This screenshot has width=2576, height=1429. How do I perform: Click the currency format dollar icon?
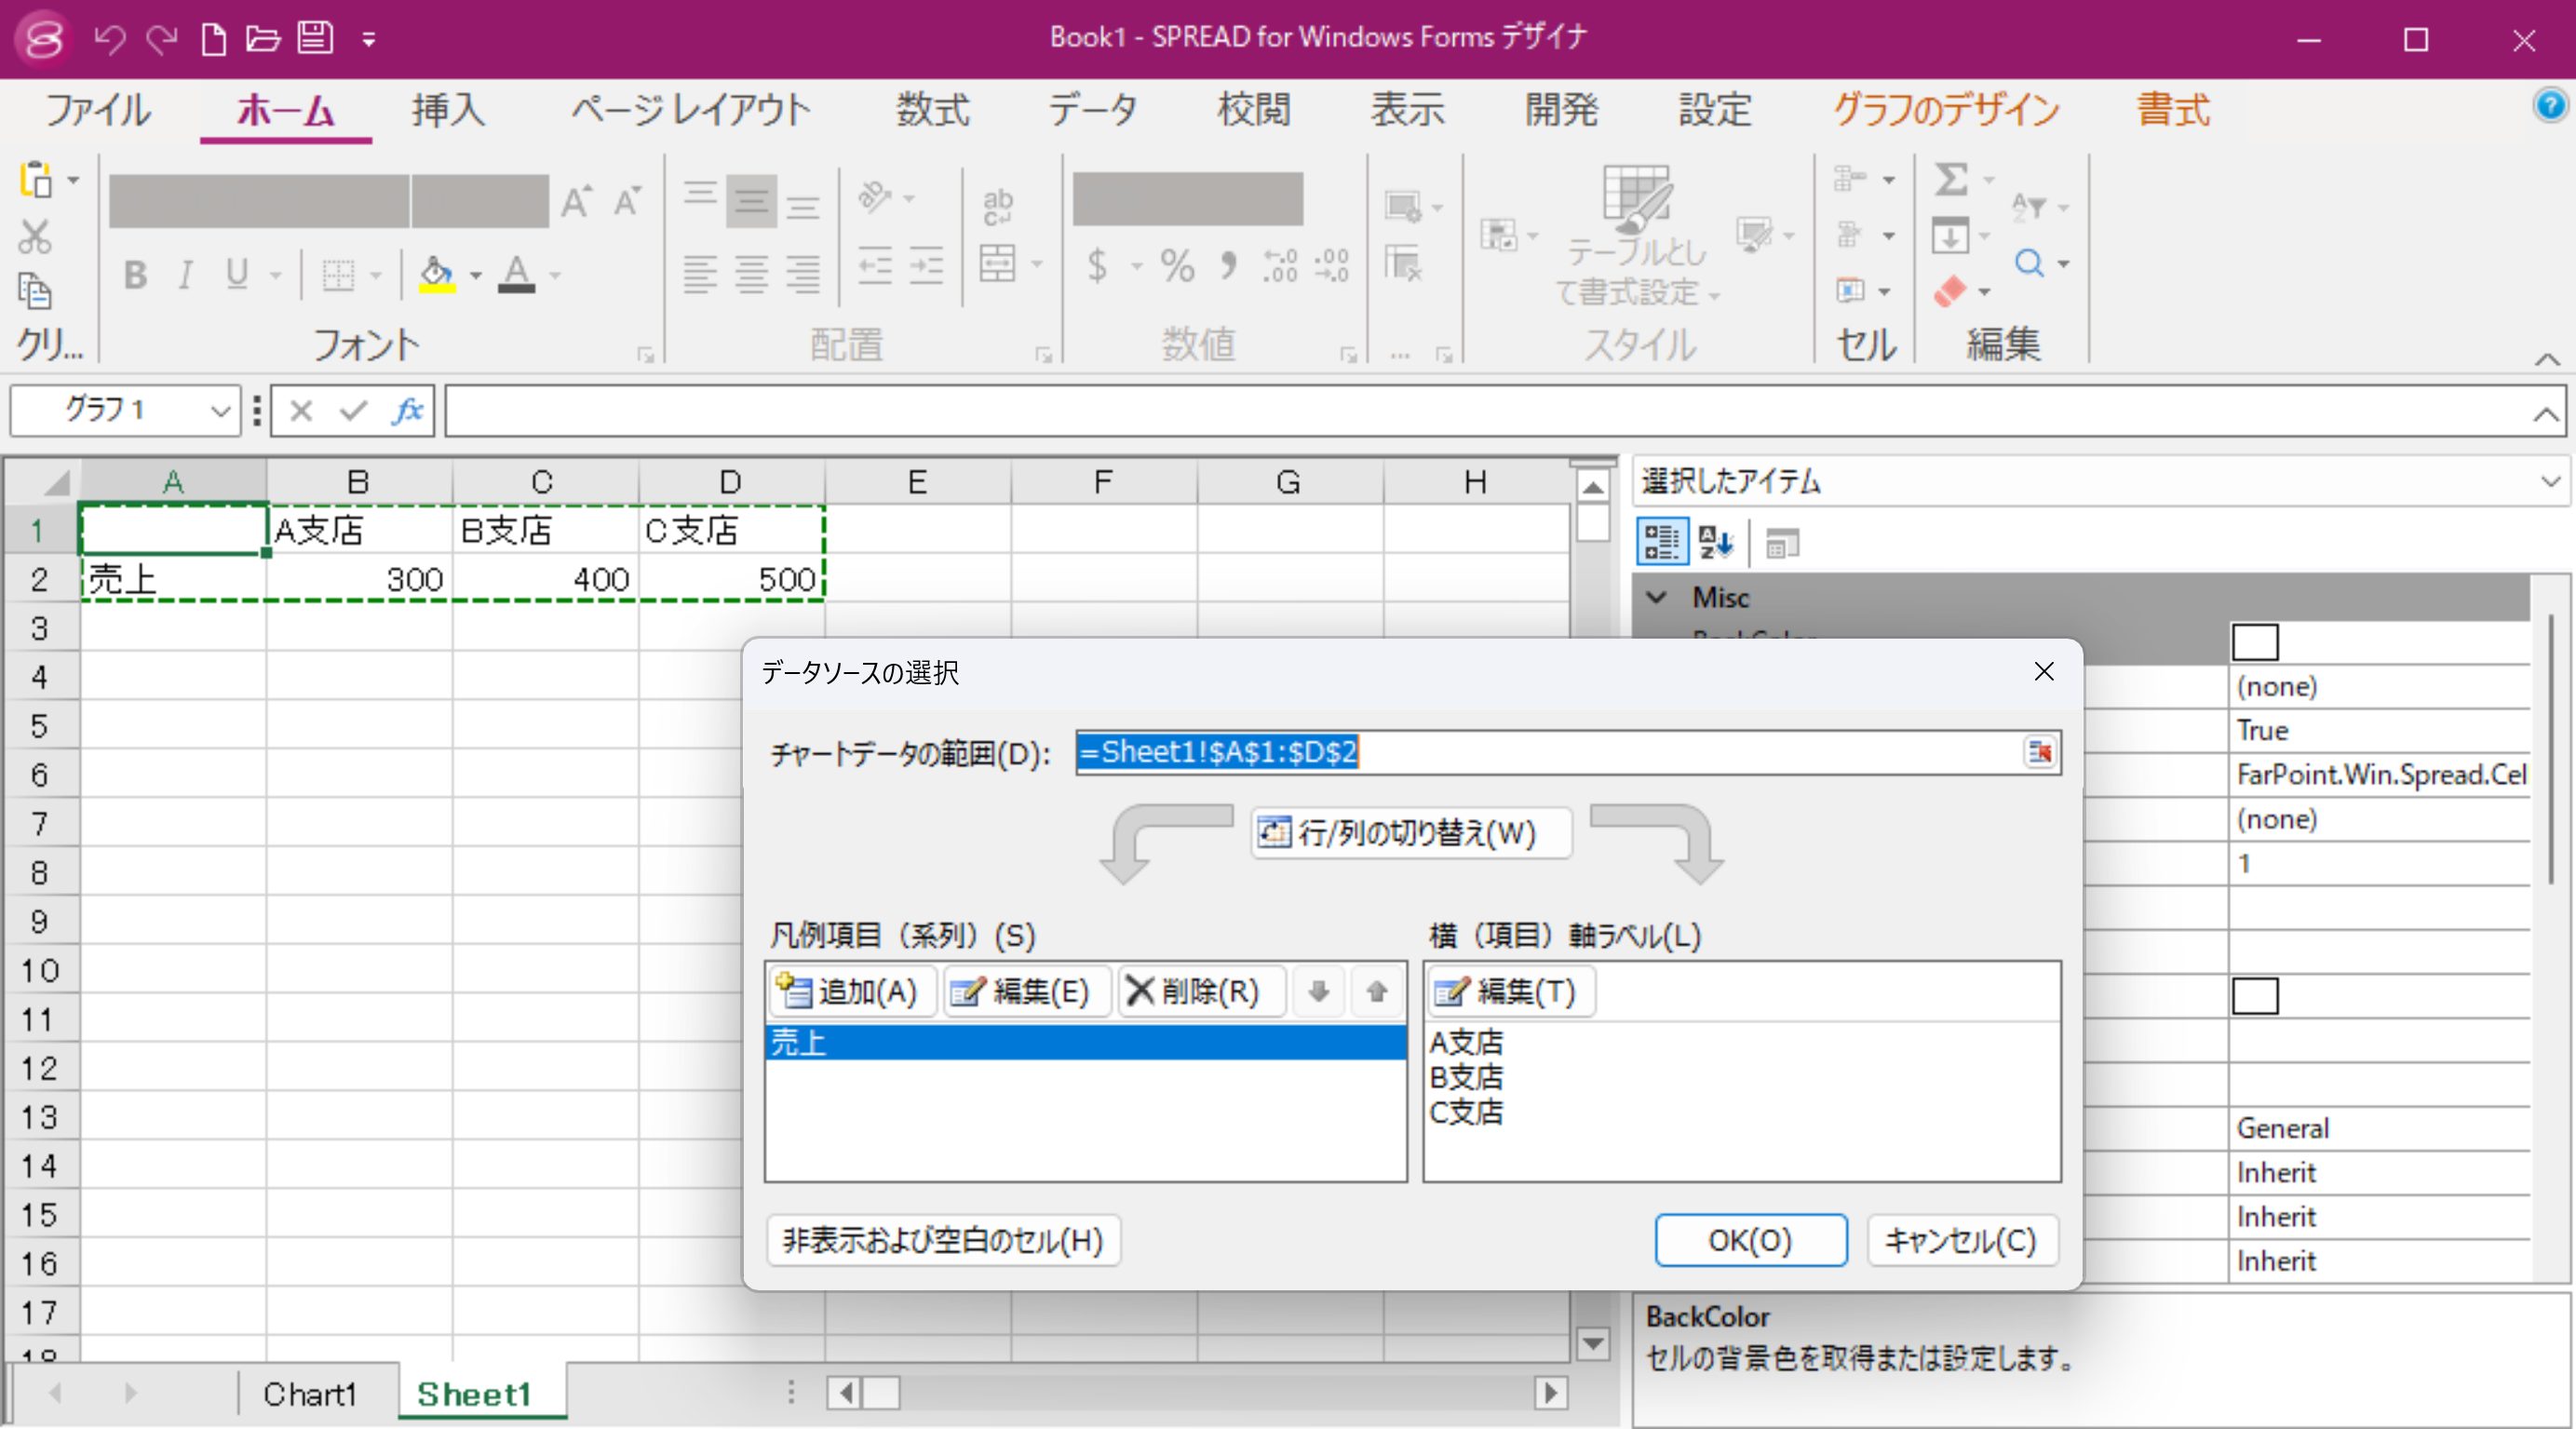[1098, 265]
